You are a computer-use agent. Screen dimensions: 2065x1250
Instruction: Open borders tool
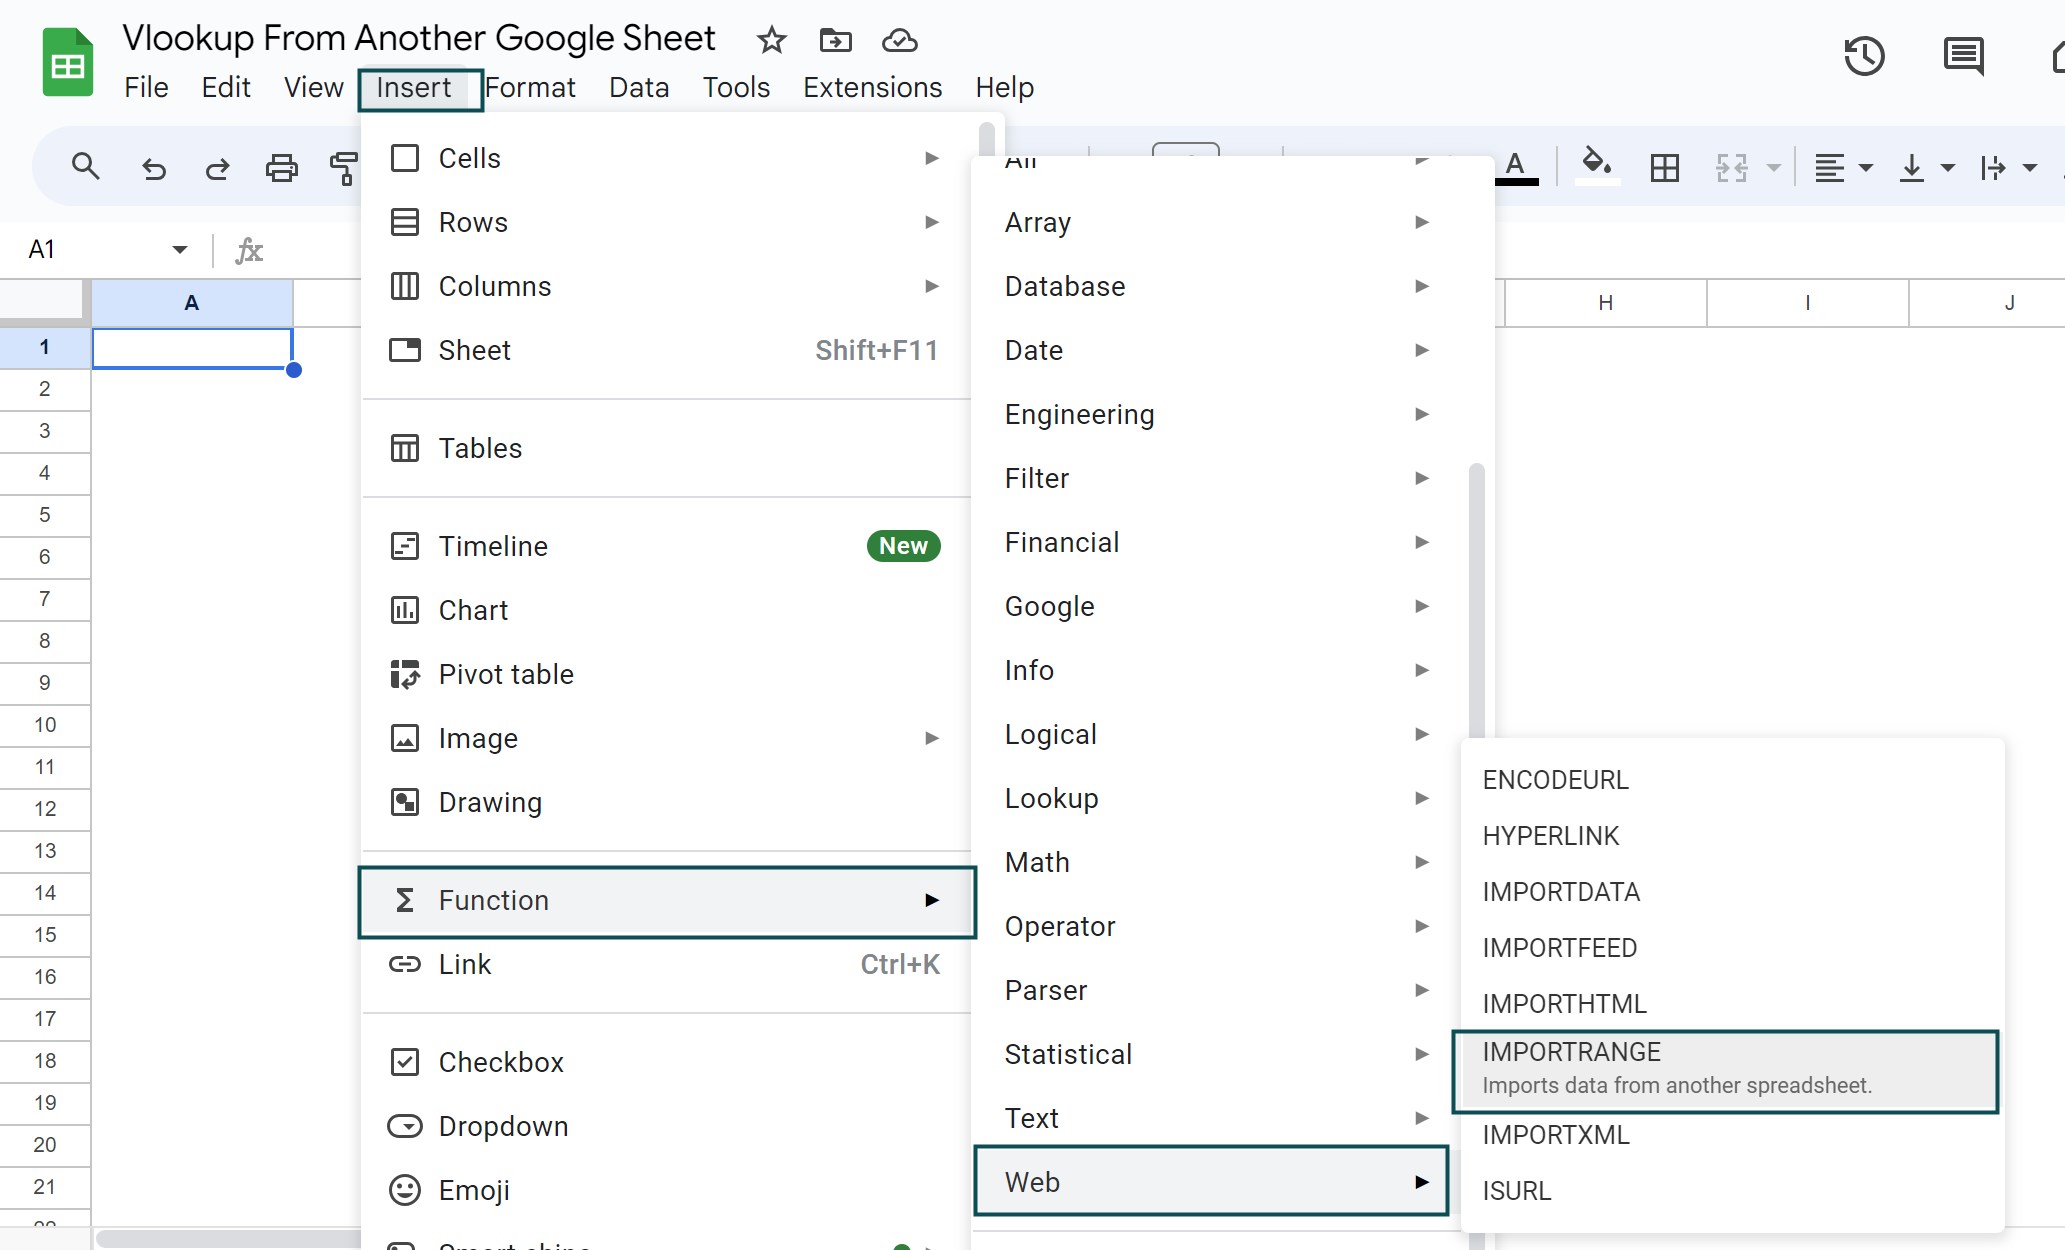click(1665, 168)
